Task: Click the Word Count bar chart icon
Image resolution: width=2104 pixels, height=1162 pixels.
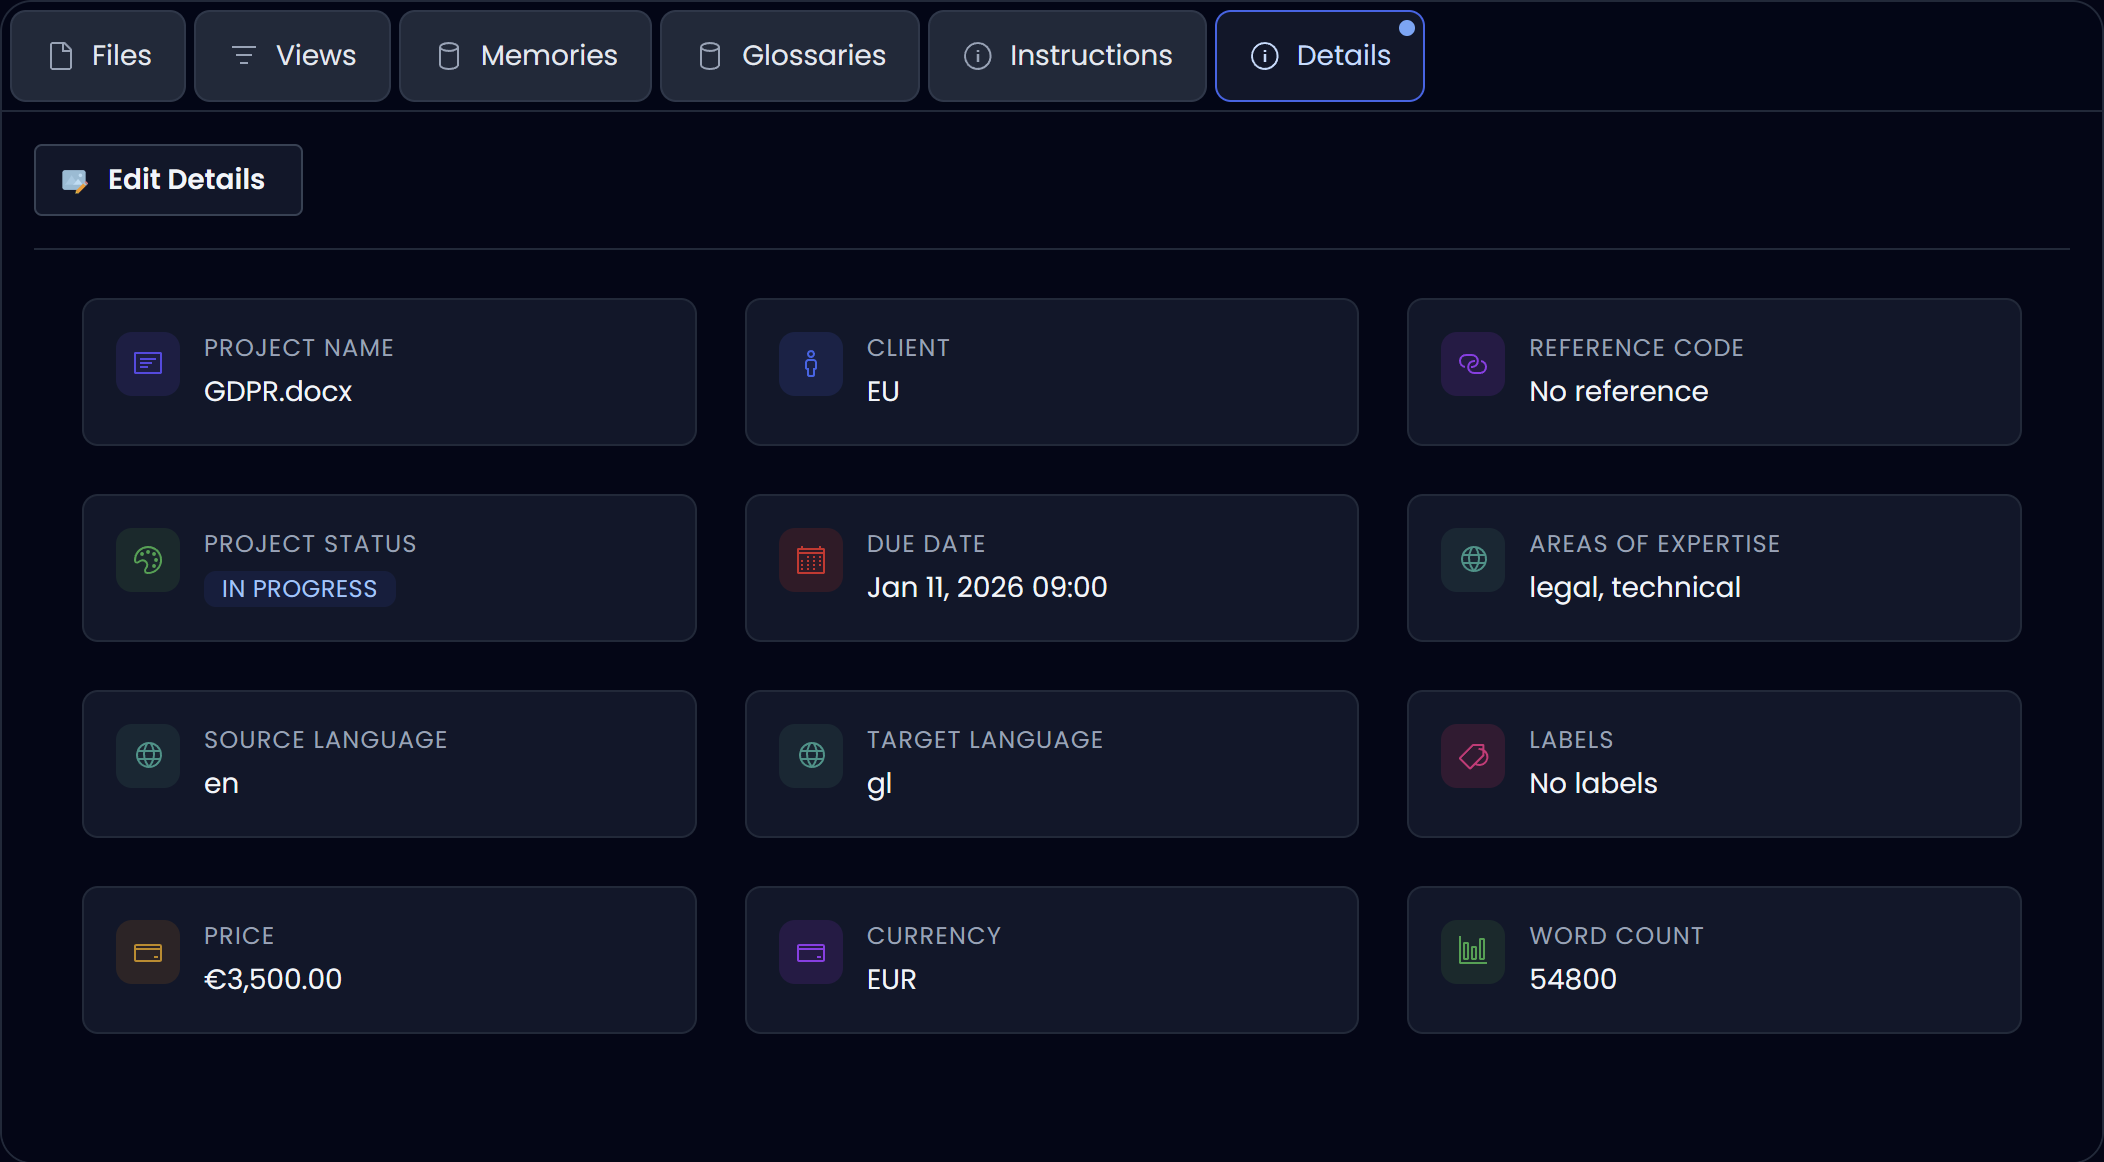Action: [1473, 952]
